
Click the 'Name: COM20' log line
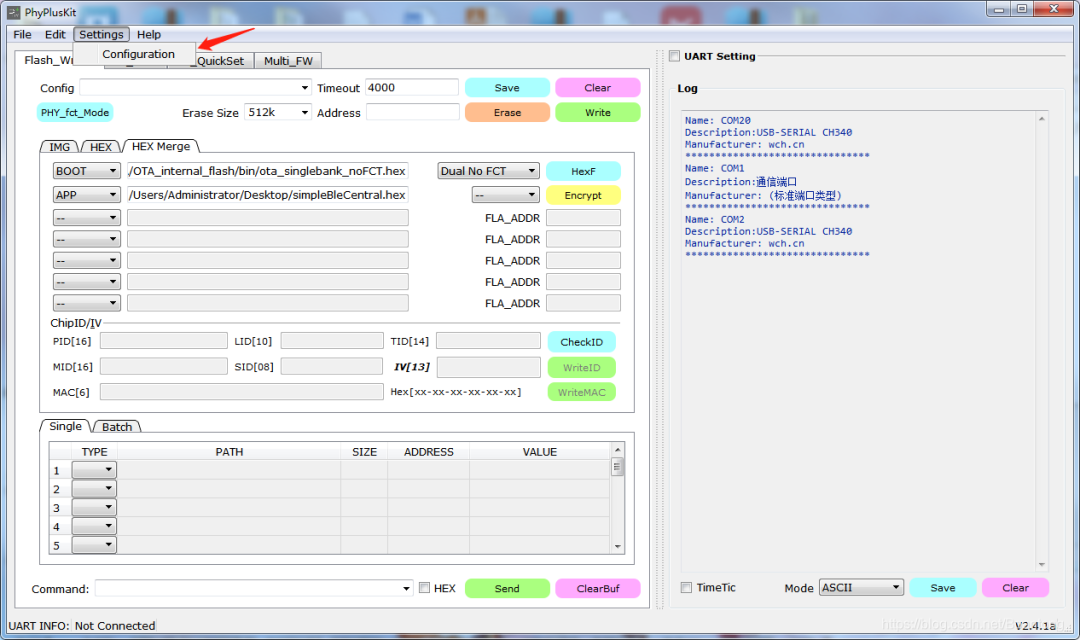click(718, 121)
